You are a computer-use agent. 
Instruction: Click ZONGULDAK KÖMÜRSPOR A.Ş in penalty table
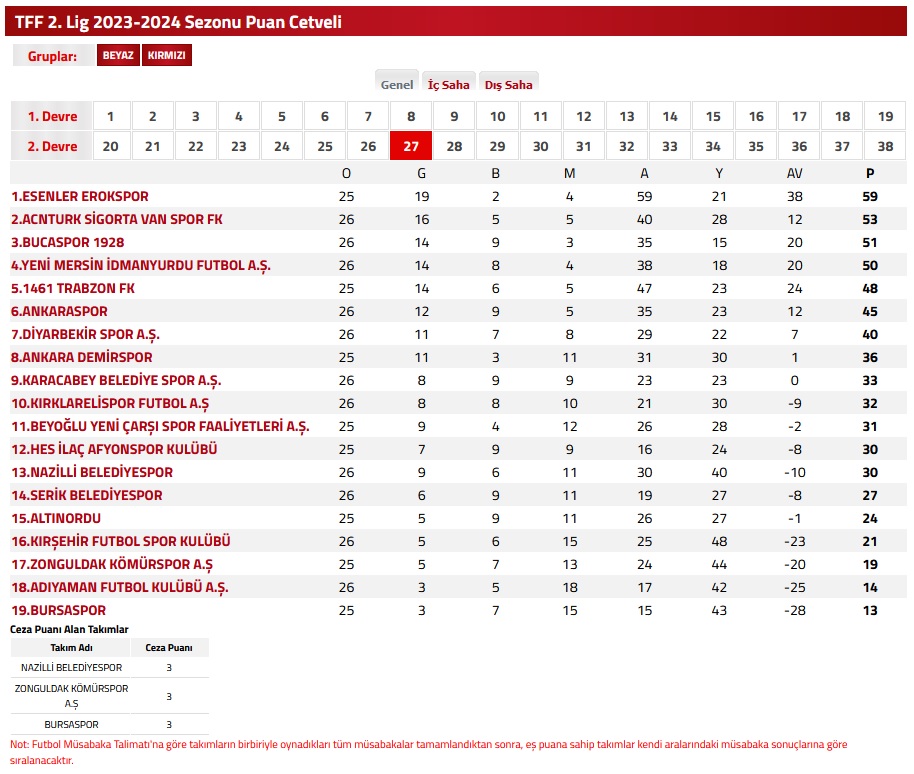(72, 696)
